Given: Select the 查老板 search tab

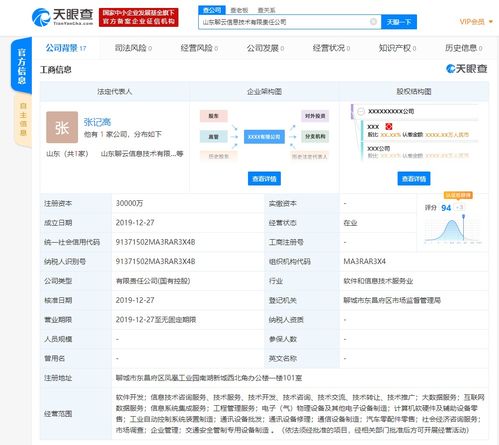Looking at the screenshot, I should [239, 10].
